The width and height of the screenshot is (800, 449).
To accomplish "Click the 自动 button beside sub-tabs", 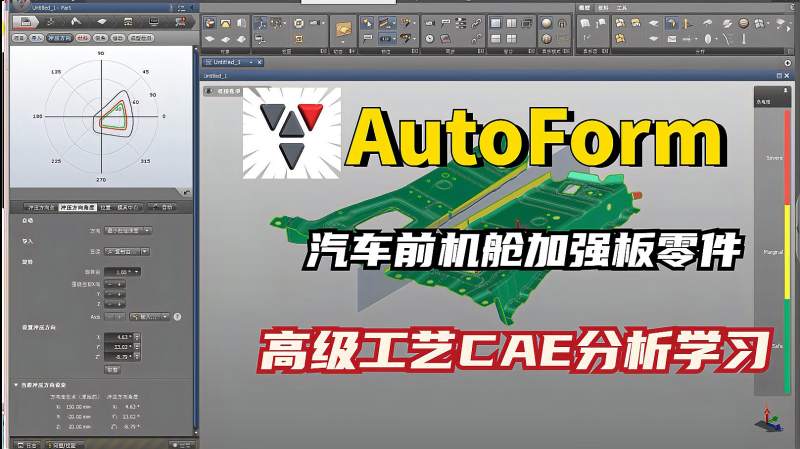I will [x=162, y=208].
